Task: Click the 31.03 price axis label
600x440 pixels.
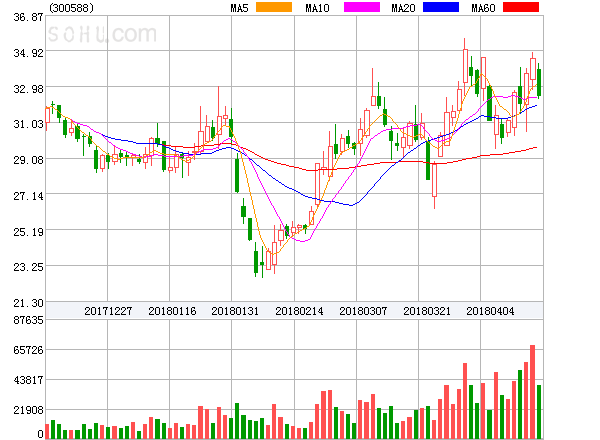Action: [x=28, y=124]
